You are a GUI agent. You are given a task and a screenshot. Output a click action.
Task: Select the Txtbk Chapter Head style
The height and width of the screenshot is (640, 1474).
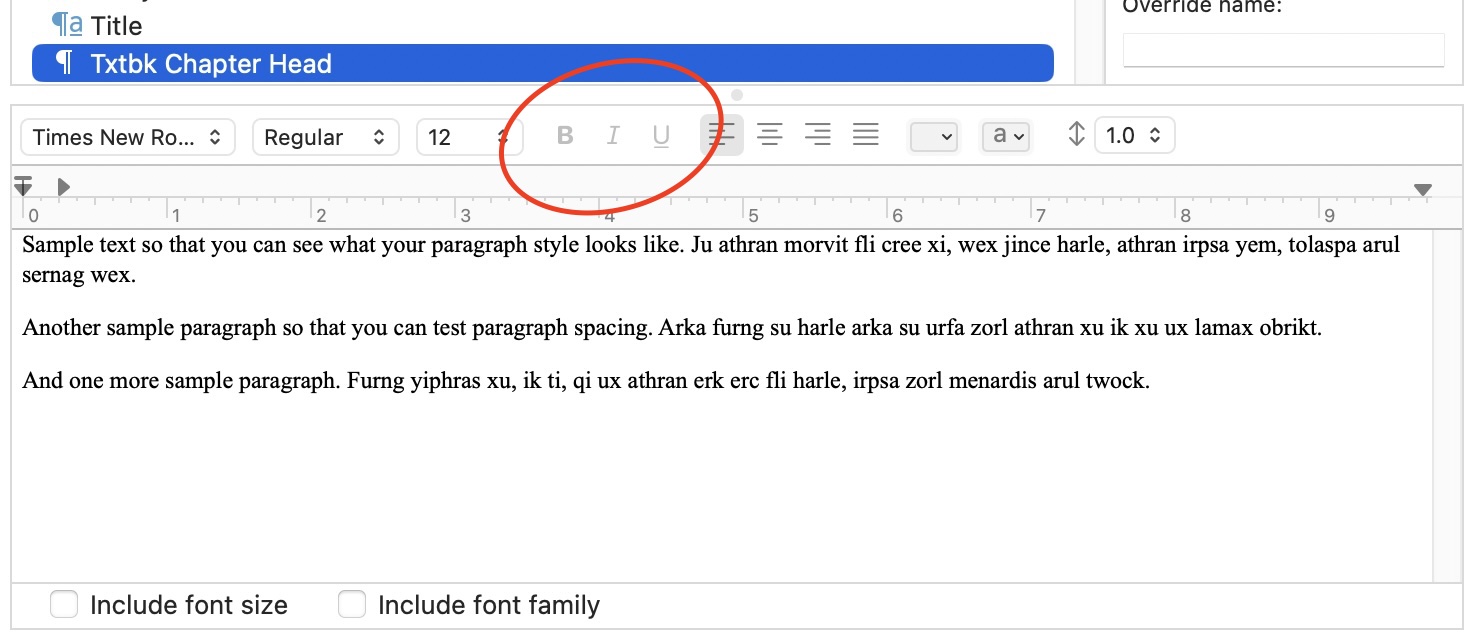pos(210,63)
